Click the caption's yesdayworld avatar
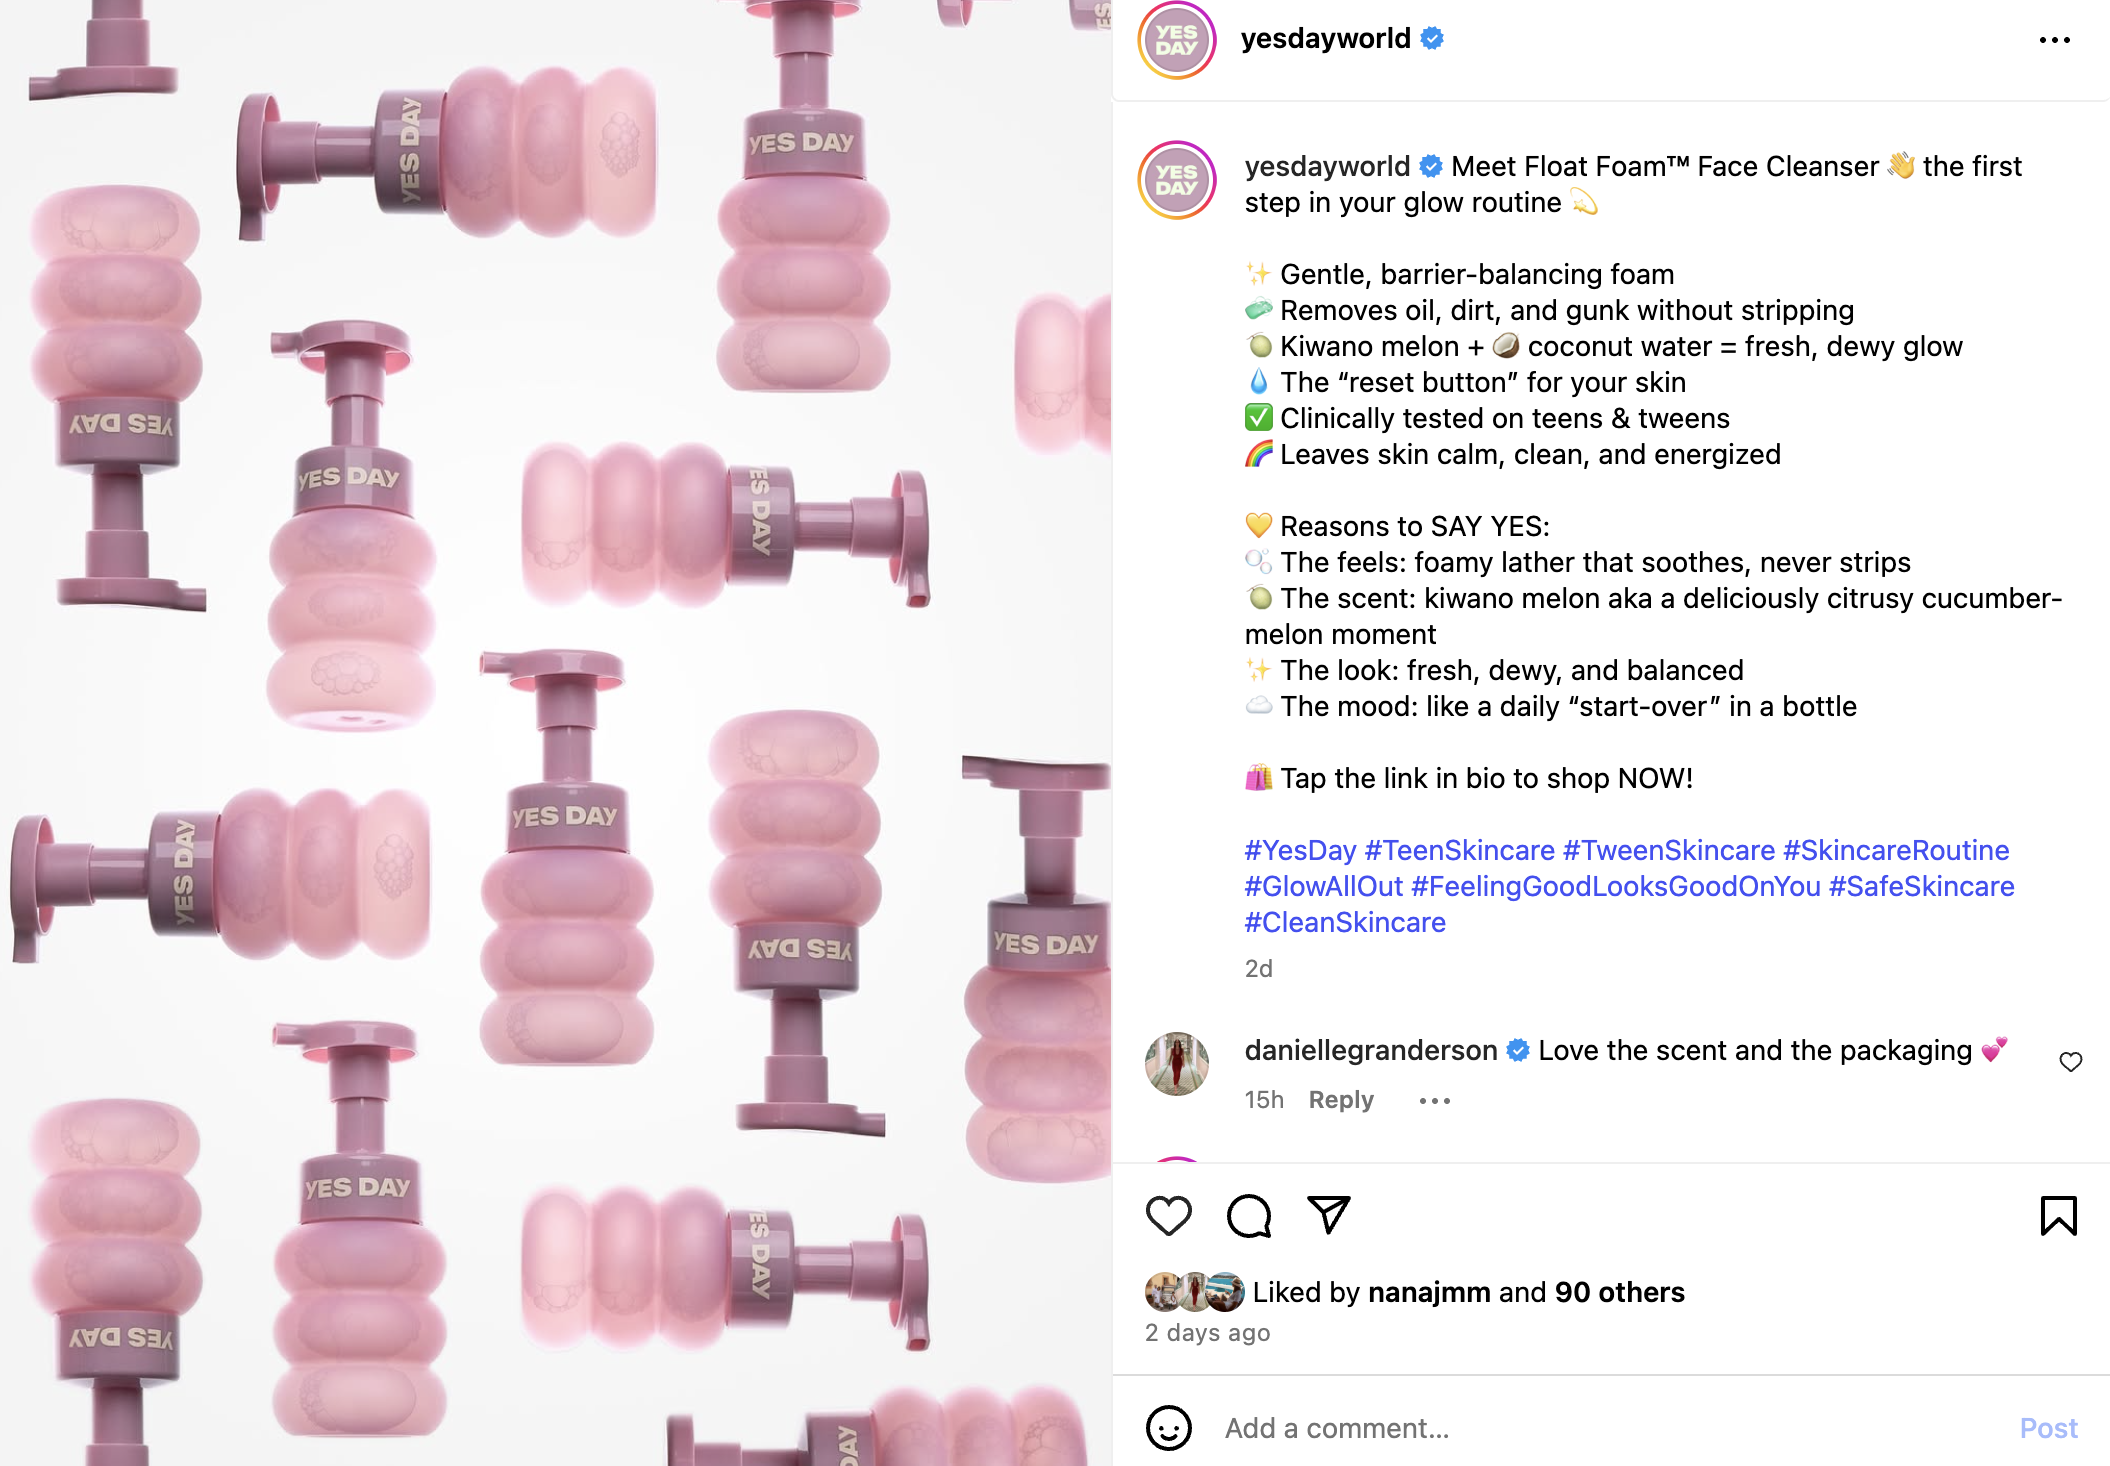Image resolution: width=2110 pixels, height=1466 pixels. point(1177,180)
